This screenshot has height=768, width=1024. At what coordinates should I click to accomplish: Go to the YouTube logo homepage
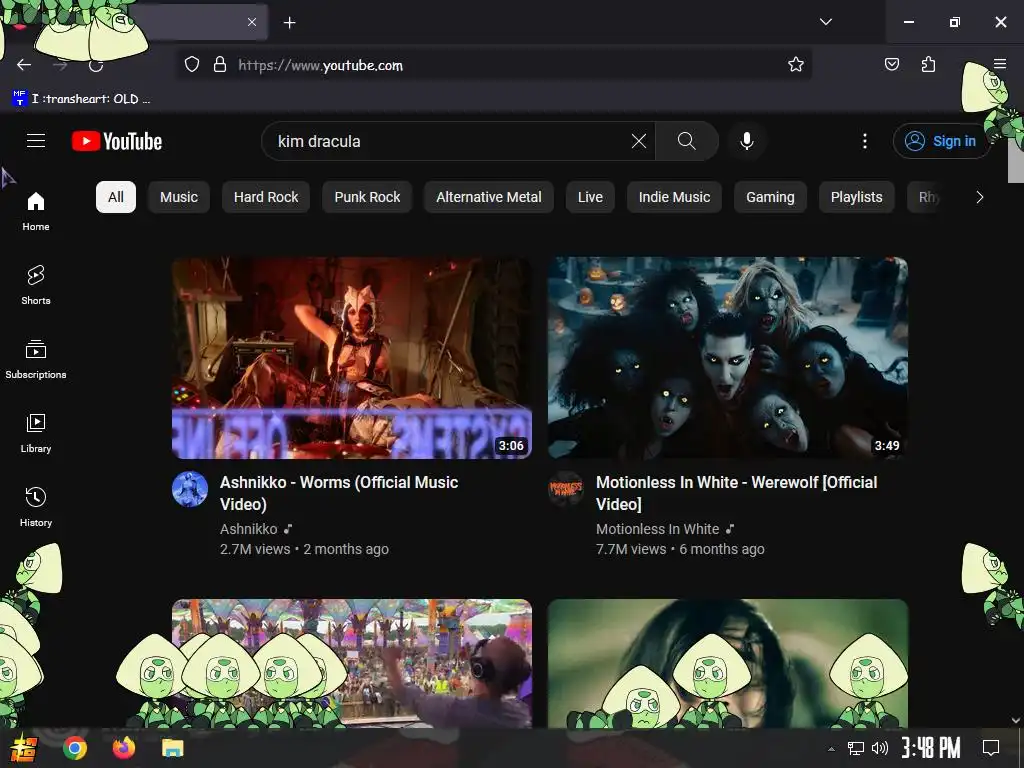[117, 141]
